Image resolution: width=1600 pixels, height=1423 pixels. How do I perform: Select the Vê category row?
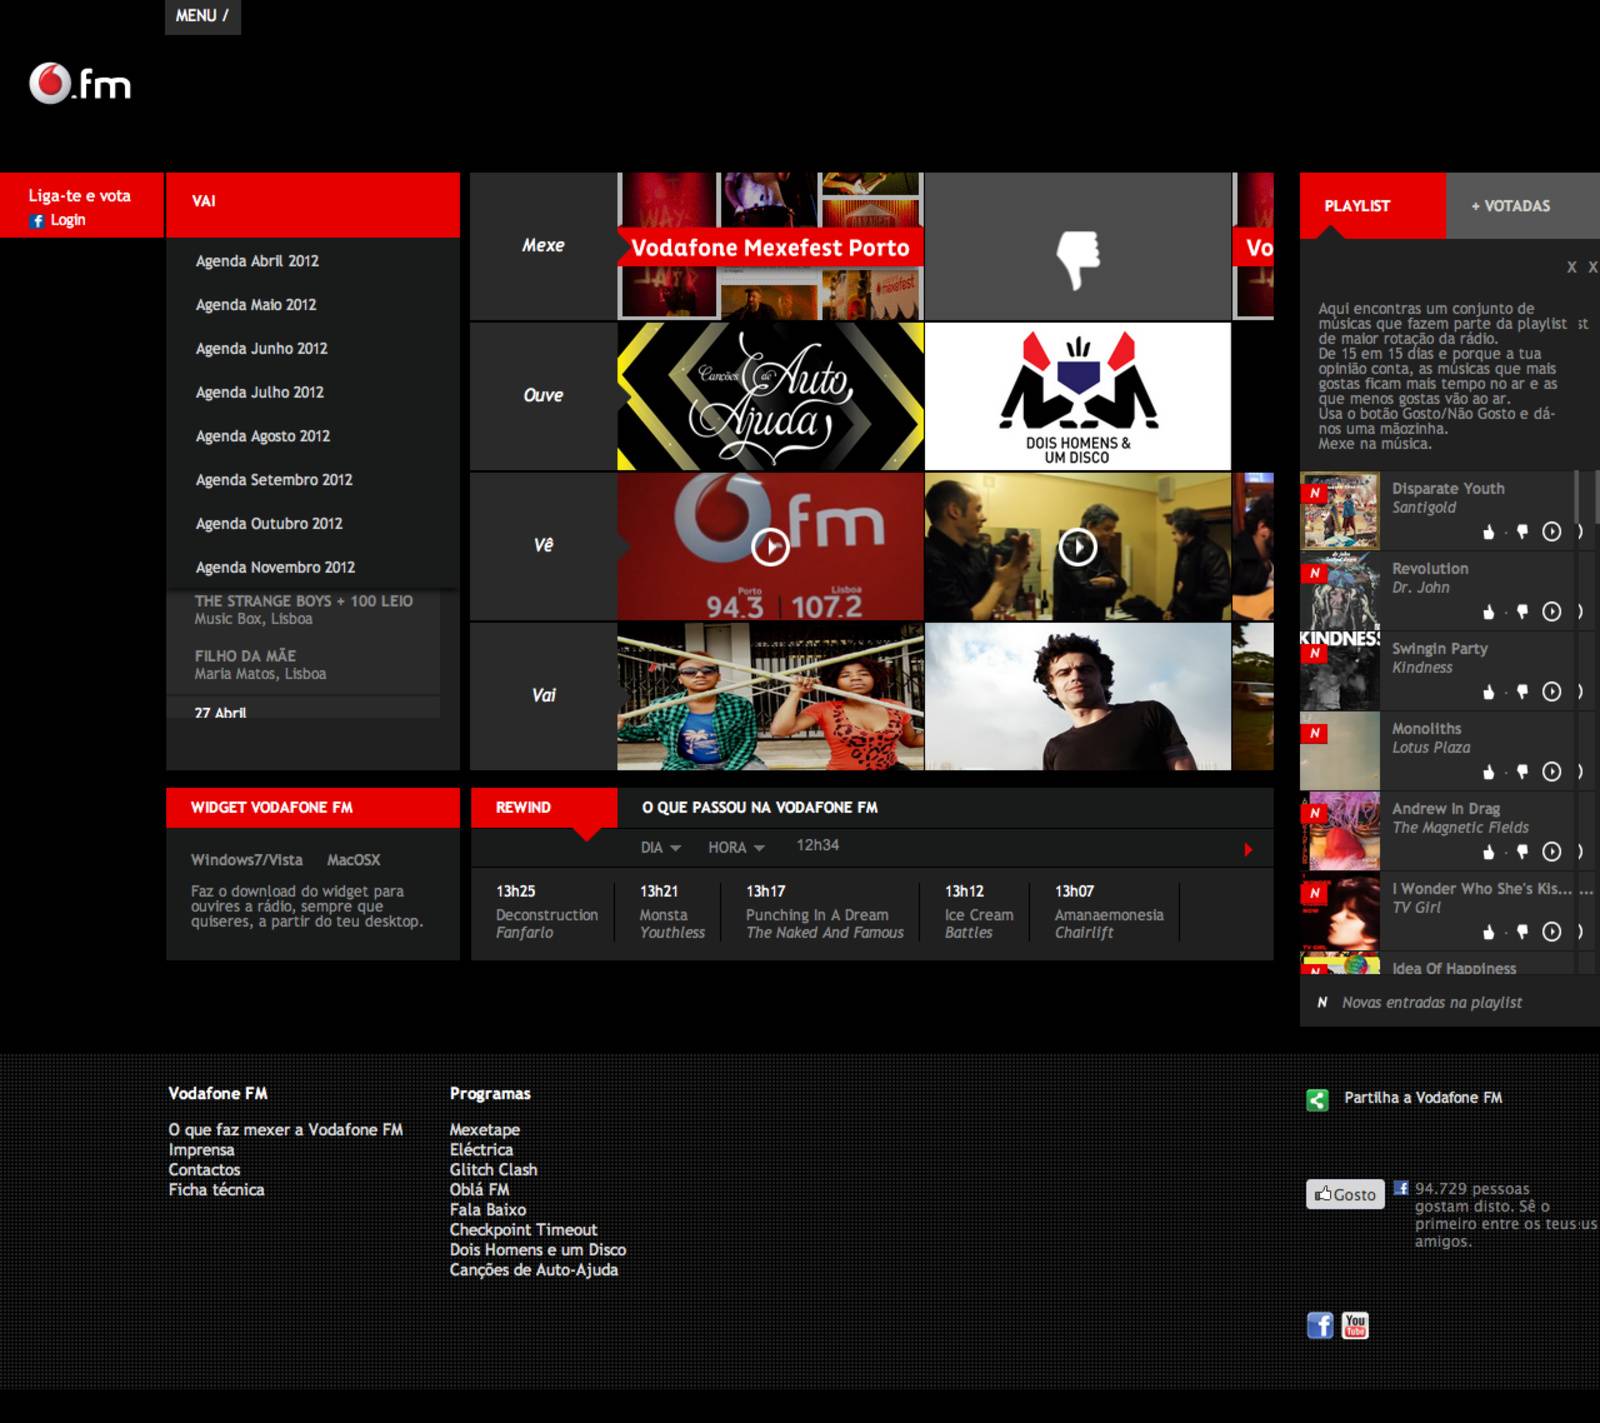(x=543, y=546)
